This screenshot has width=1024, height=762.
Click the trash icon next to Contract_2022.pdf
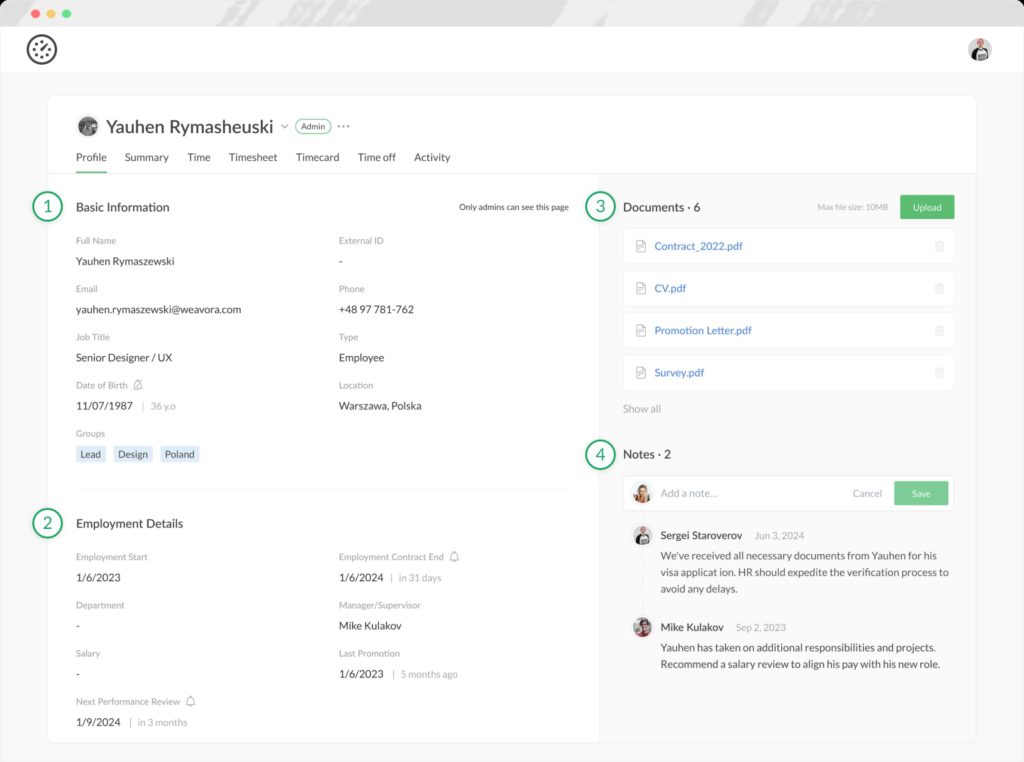click(939, 246)
